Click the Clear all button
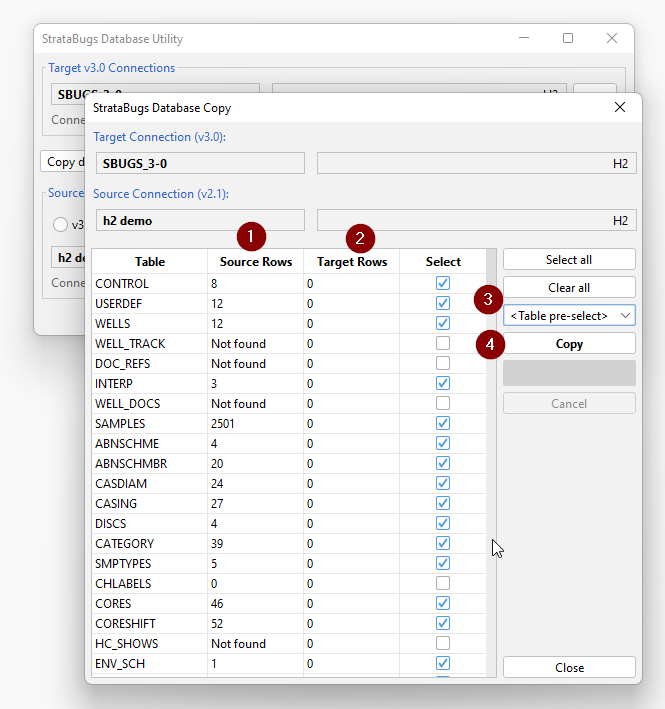This screenshot has height=709, width=665. point(569,288)
